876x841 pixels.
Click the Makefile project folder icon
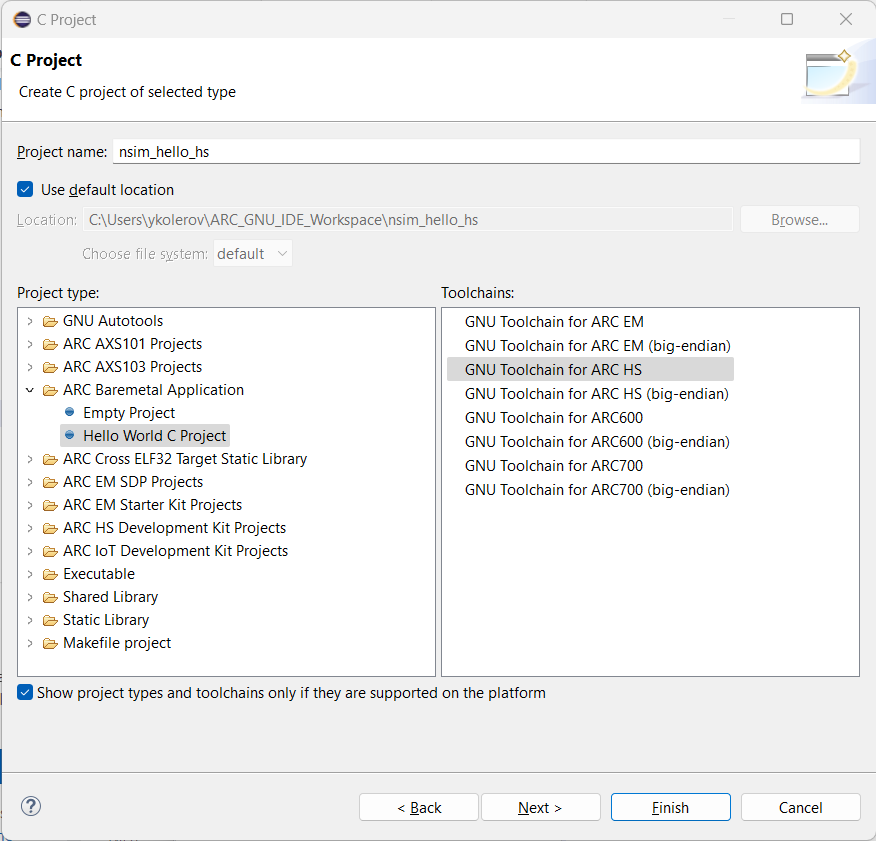pyautogui.click(x=50, y=643)
